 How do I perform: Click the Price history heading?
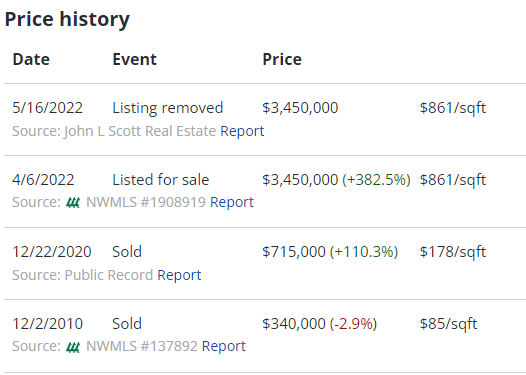pyautogui.click(x=67, y=19)
